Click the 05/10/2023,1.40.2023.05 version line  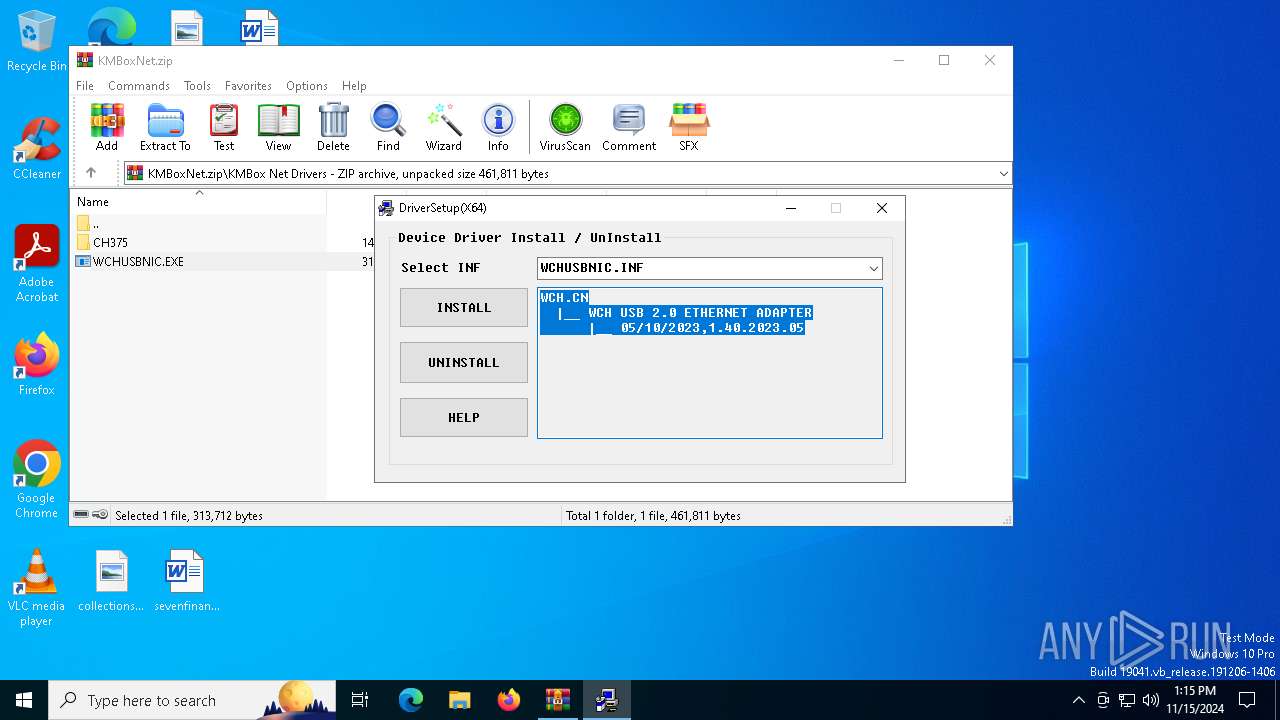click(712, 328)
